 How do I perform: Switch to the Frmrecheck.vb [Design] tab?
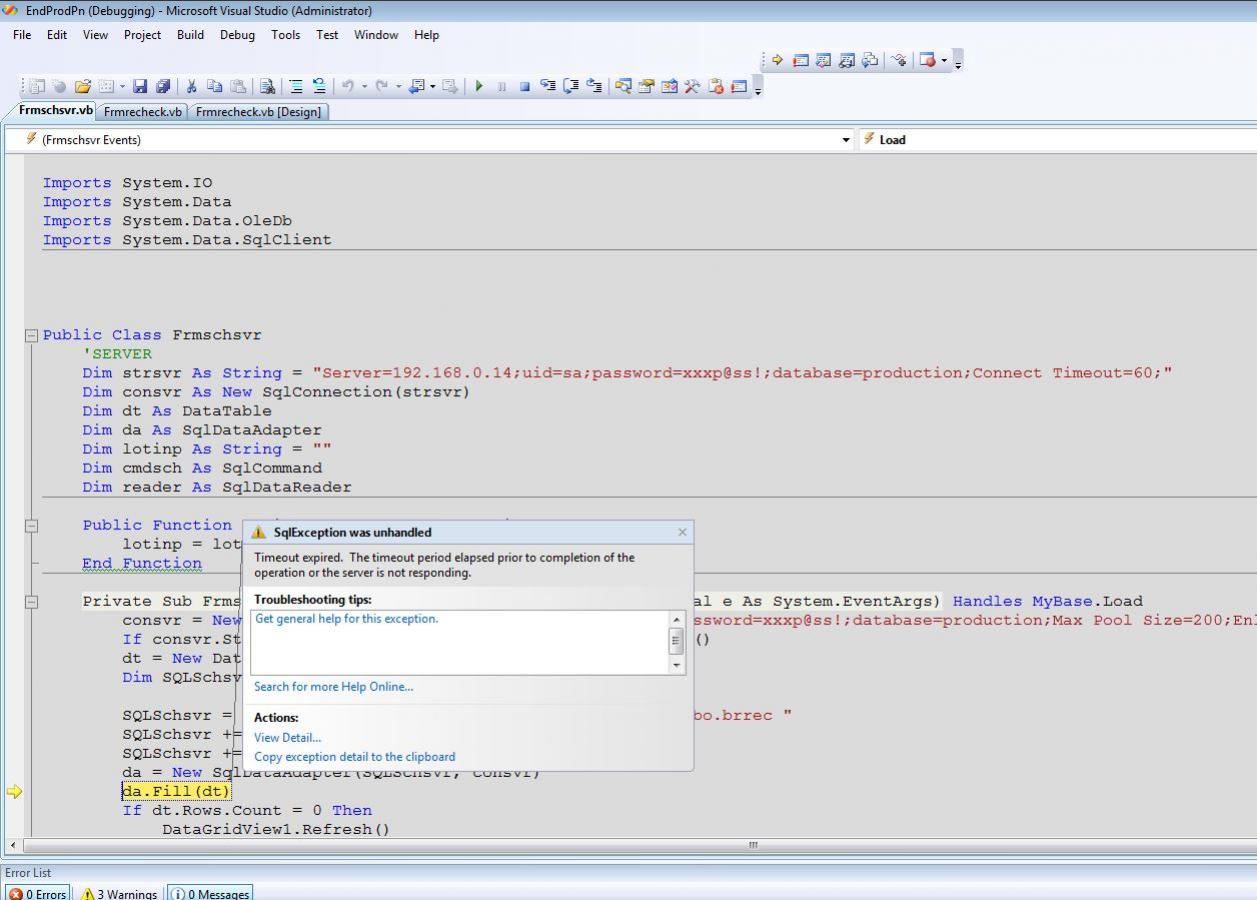pos(258,112)
